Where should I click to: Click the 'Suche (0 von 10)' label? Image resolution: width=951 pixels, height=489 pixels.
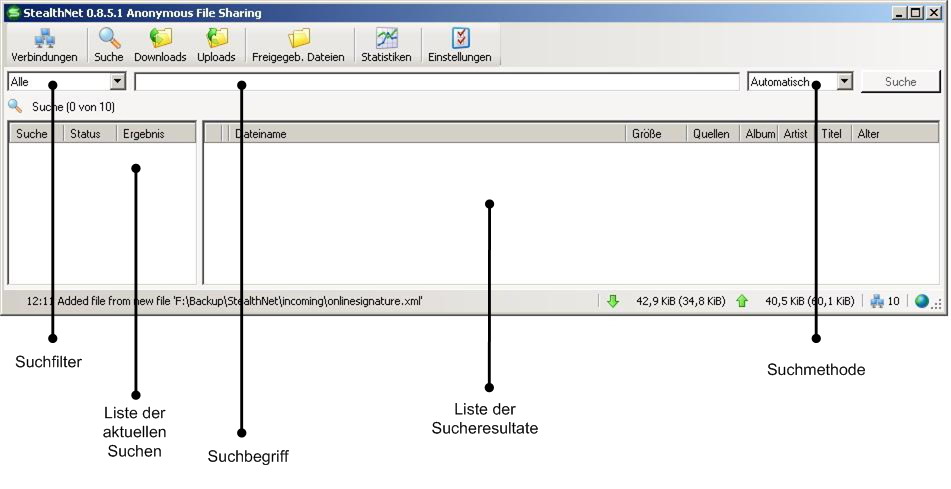pyautogui.click(x=73, y=107)
